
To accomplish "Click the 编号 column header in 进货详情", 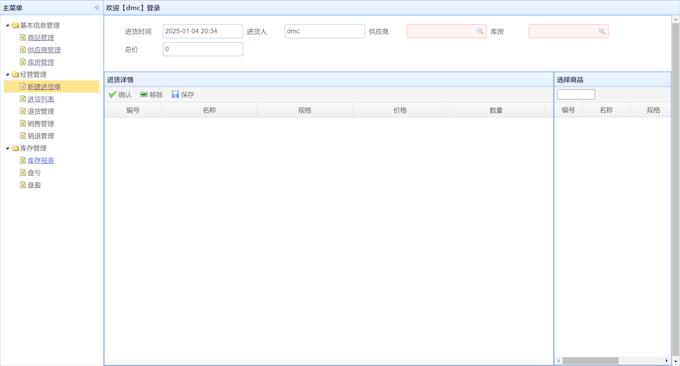I will pyautogui.click(x=133, y=111).
